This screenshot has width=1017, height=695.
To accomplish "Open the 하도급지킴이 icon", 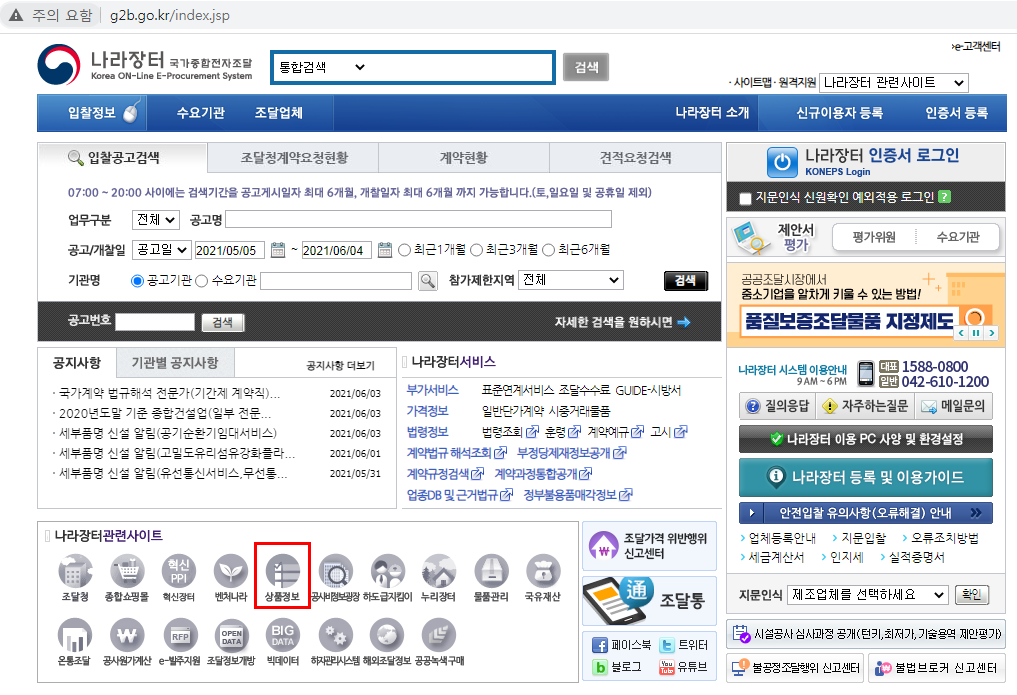I will click(x=387, y=572).
